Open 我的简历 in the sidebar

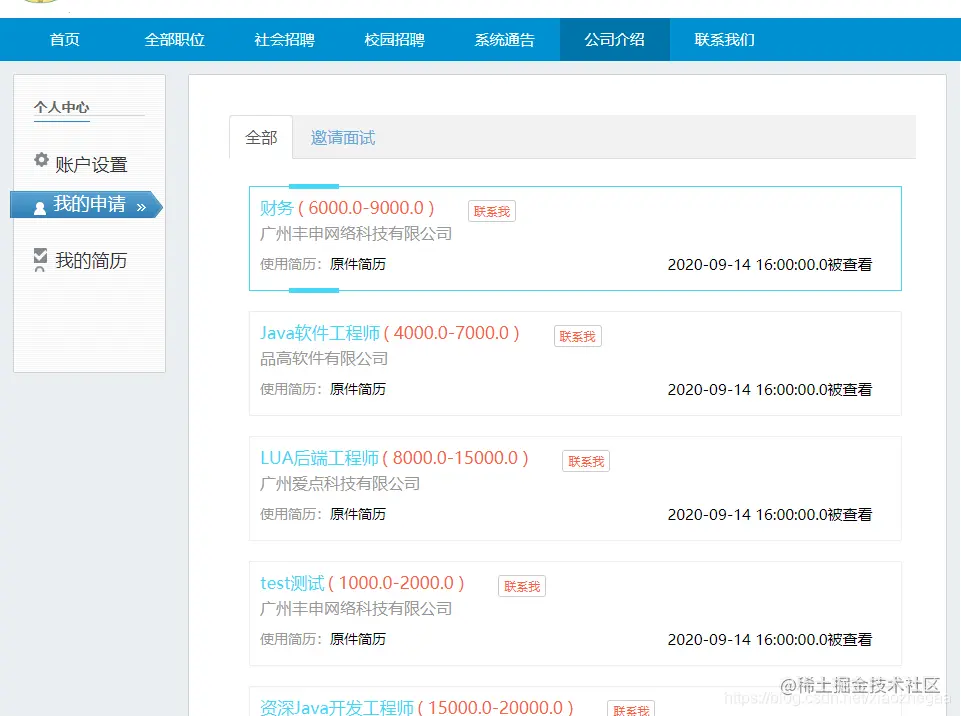click(91, 260)
